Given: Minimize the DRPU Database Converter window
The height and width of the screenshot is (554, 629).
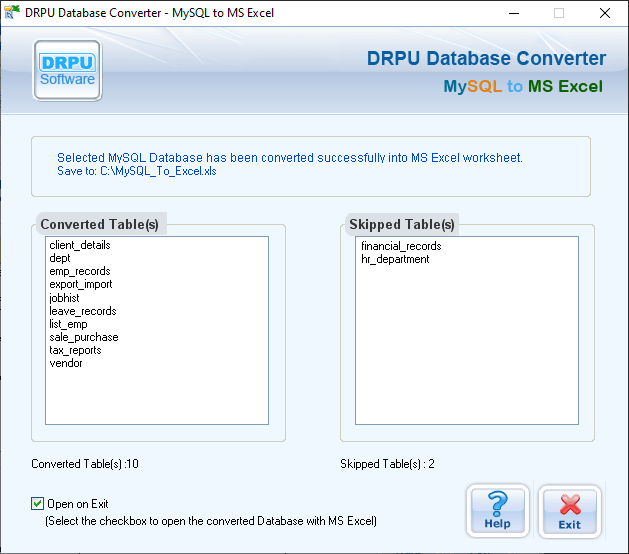Looking at the screenshot, I should [514, 13].
